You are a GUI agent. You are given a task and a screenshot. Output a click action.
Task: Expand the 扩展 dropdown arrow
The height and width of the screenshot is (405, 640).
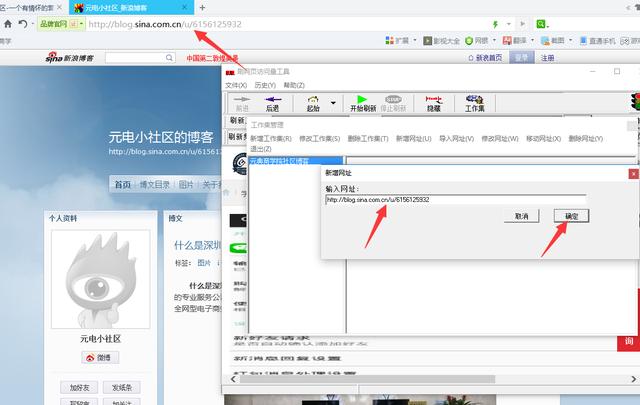[x=415, y=40]
